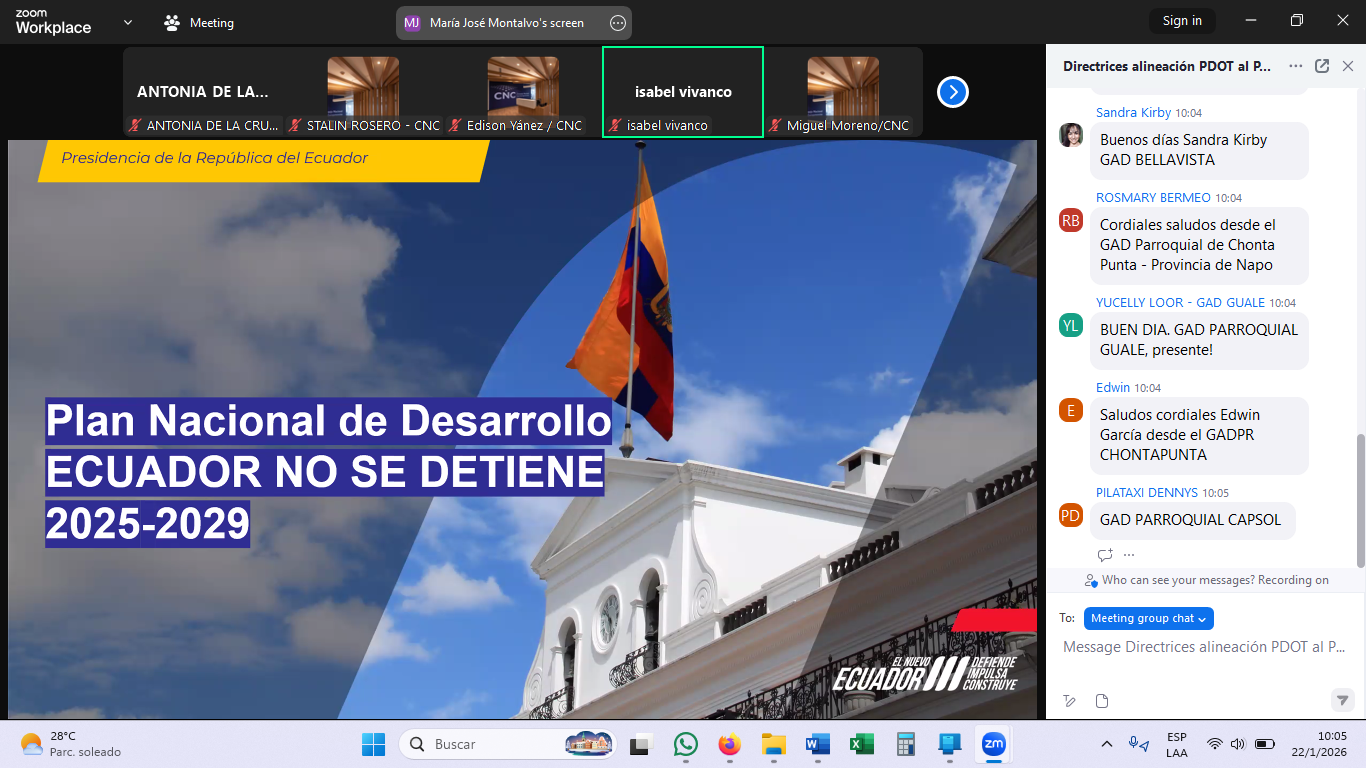Viewport: 1366px width, 768px height.
Task: Expand Zoom Workplace dropdown chevron
Action: pyautogui.click(x=127, y=22)
